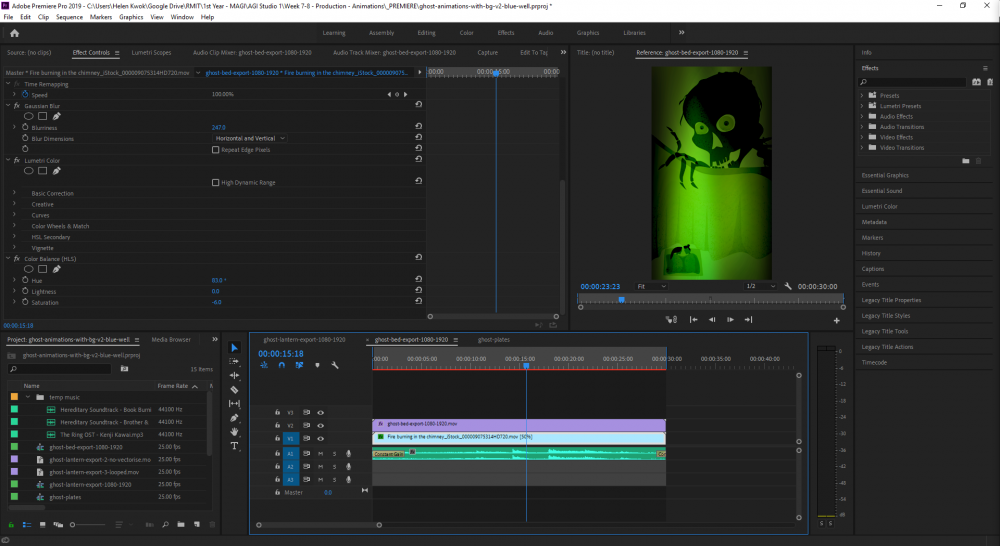Enable Repeat Edge Pixels checkbox
The width and height of the screenshot is (1000, 546).
pos(216,150)
